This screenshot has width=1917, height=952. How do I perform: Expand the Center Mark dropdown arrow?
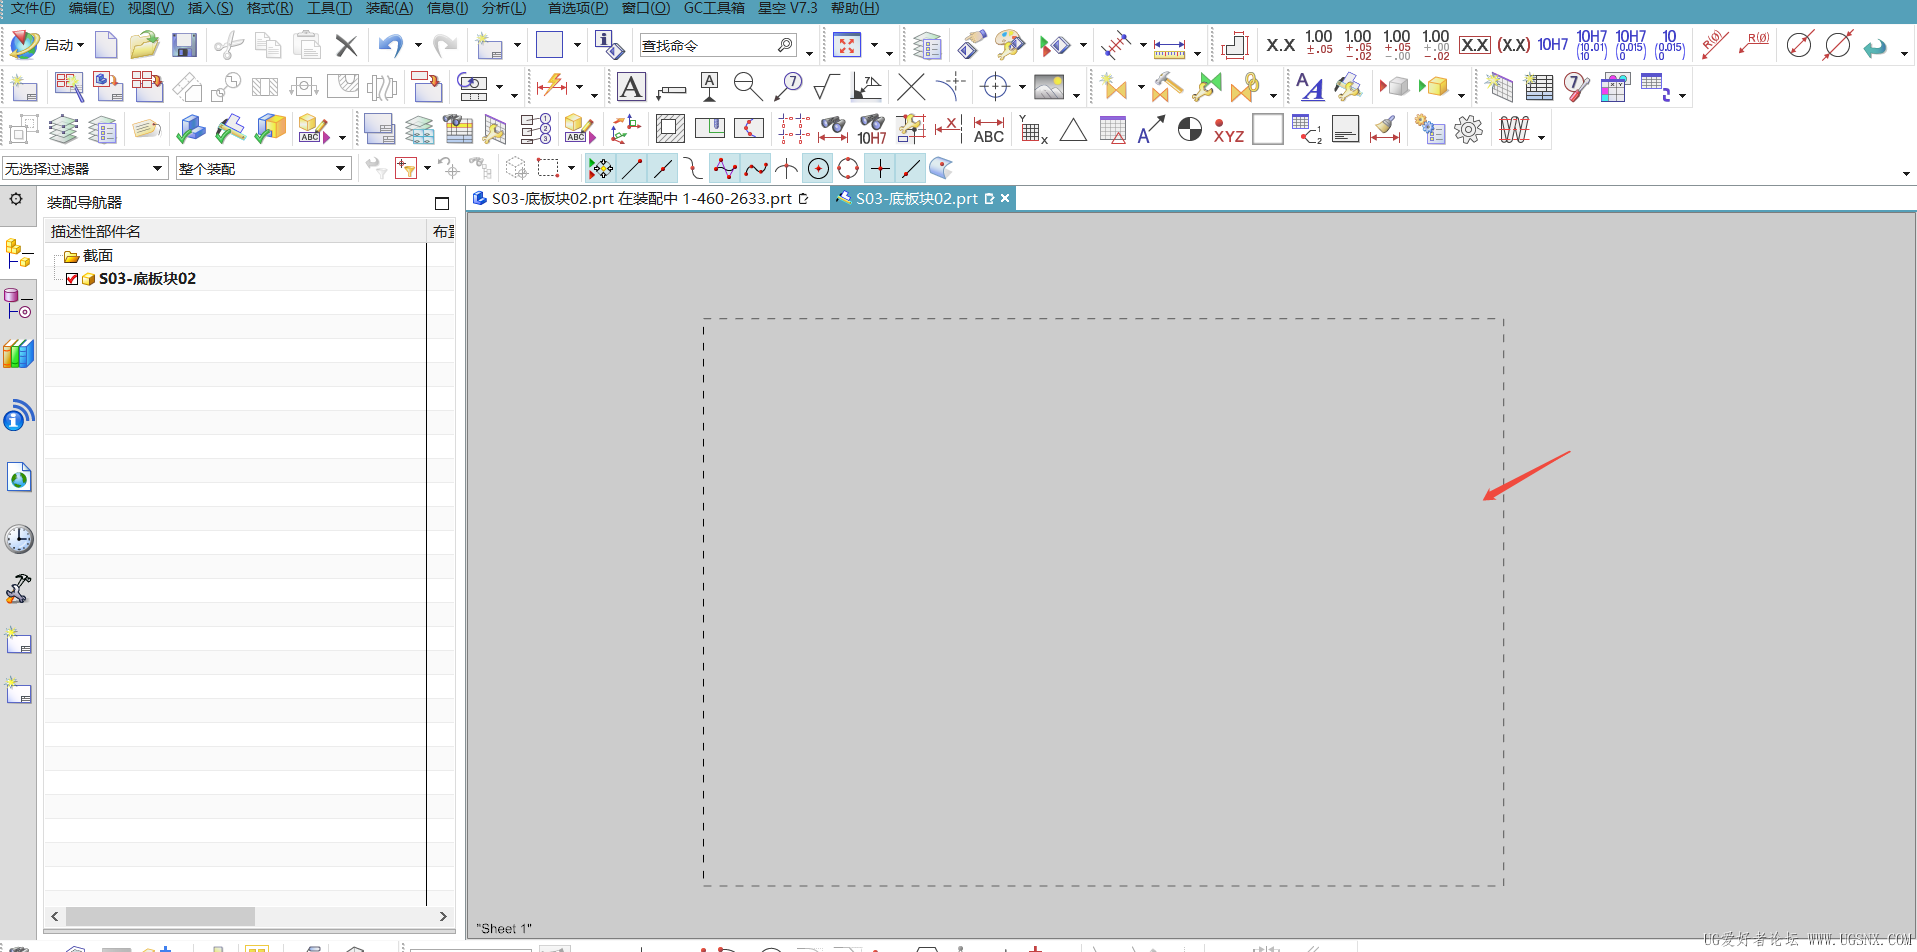[1022, 87]
